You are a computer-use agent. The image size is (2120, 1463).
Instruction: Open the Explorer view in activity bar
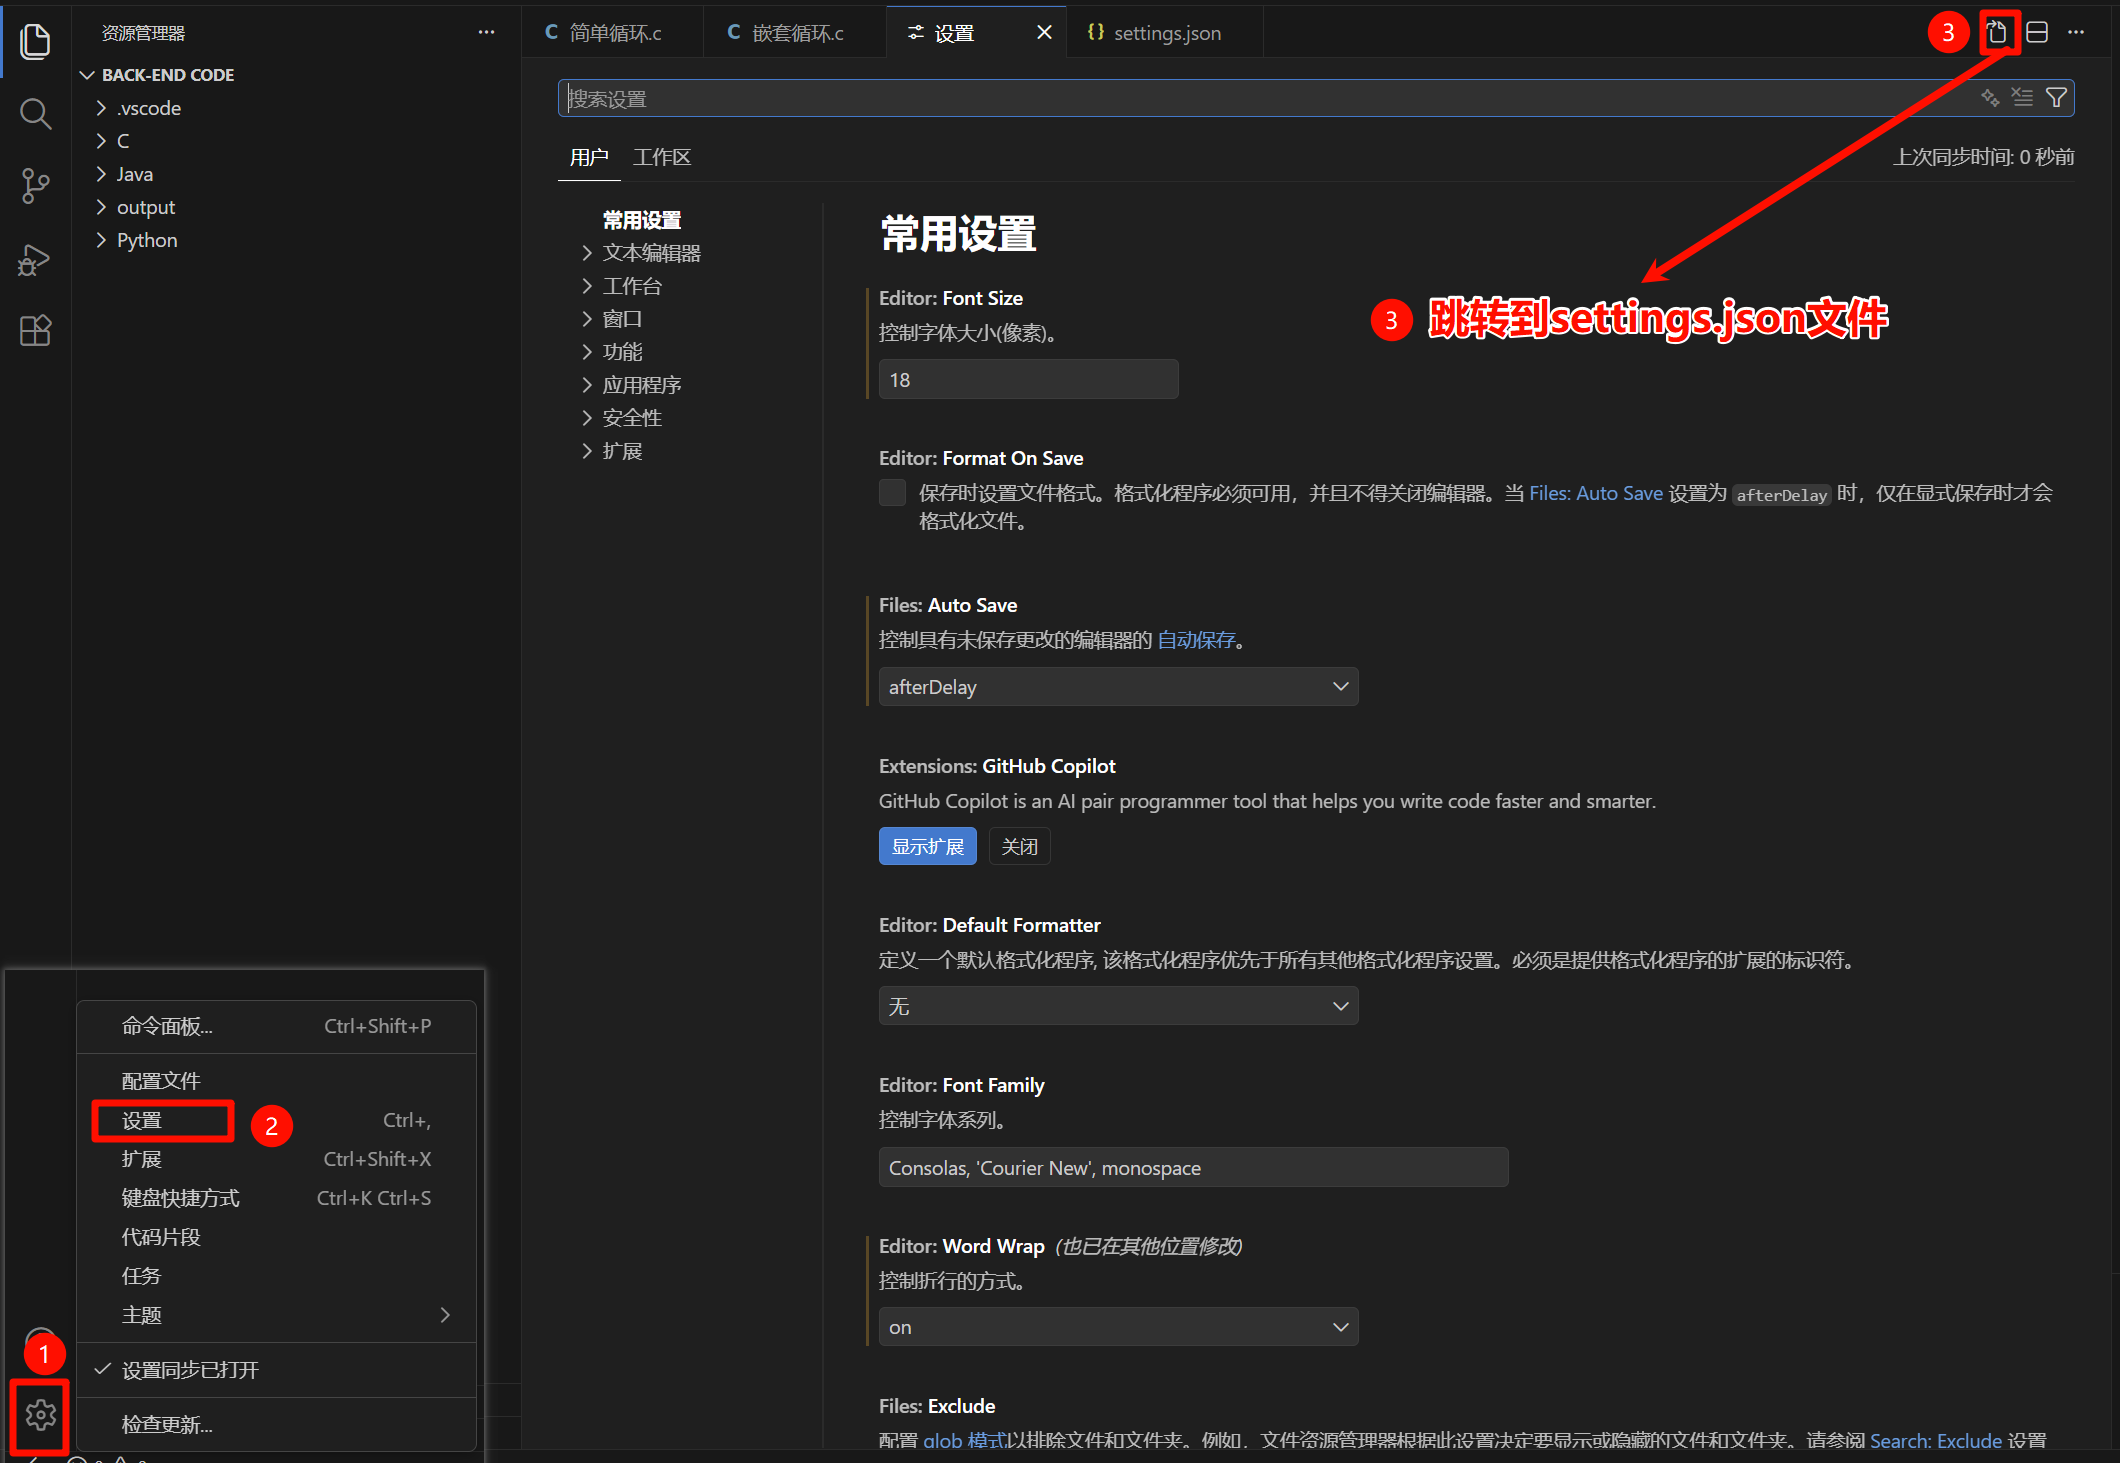(35, 41)
